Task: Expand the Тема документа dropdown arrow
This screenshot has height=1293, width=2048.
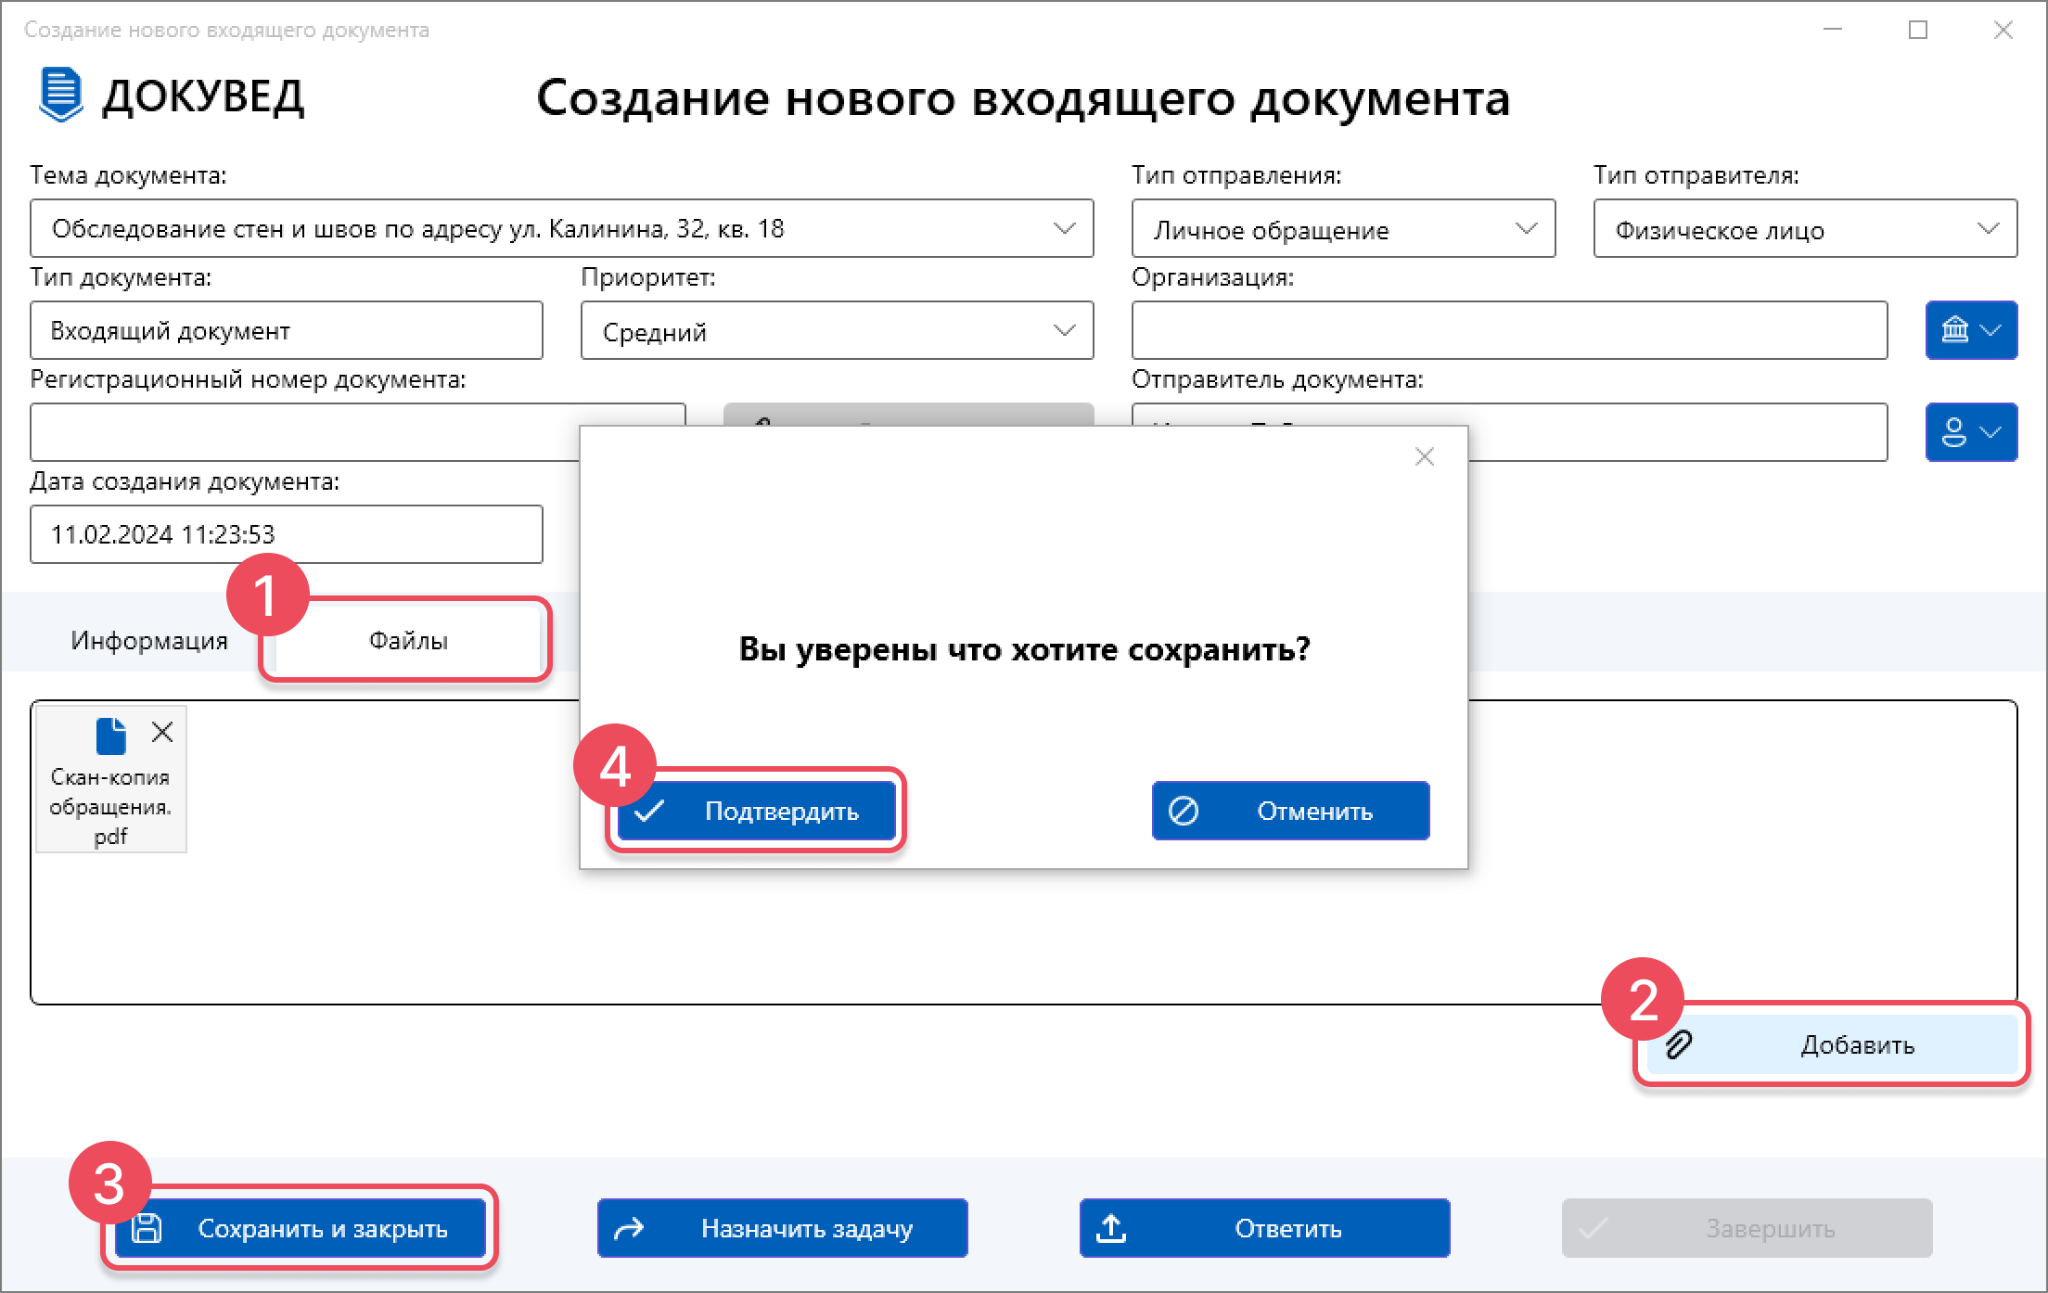Action: pyautogui.click(x=1064, y=229)
